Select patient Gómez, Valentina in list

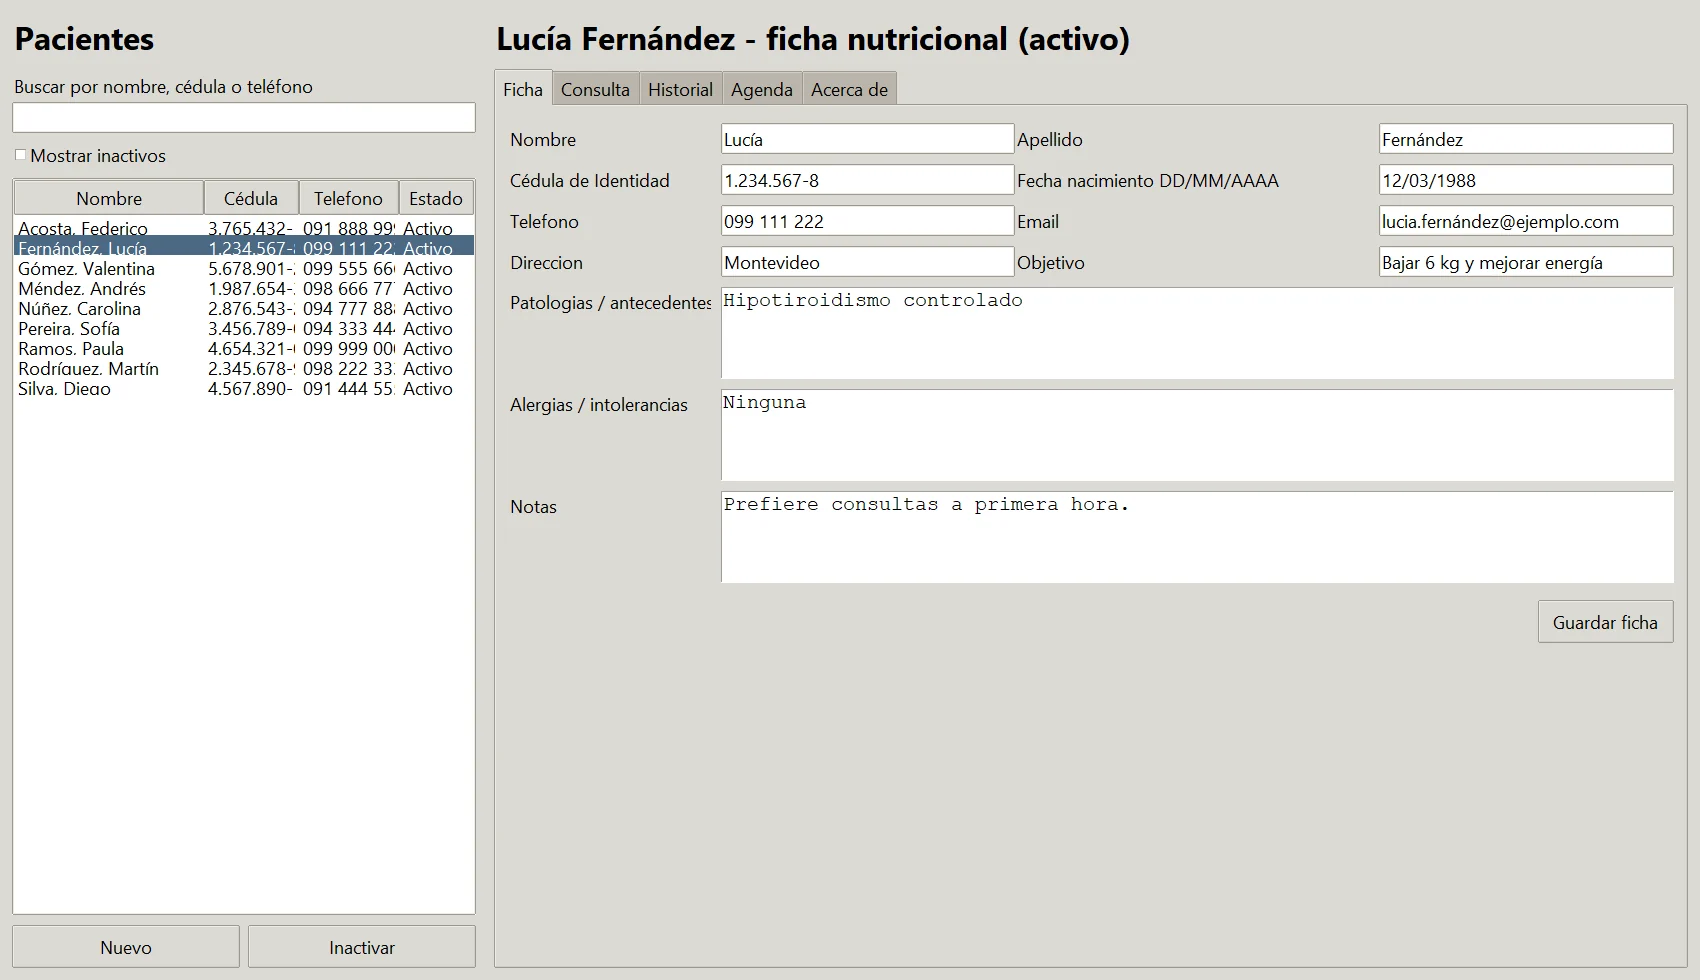coord(244,269)
